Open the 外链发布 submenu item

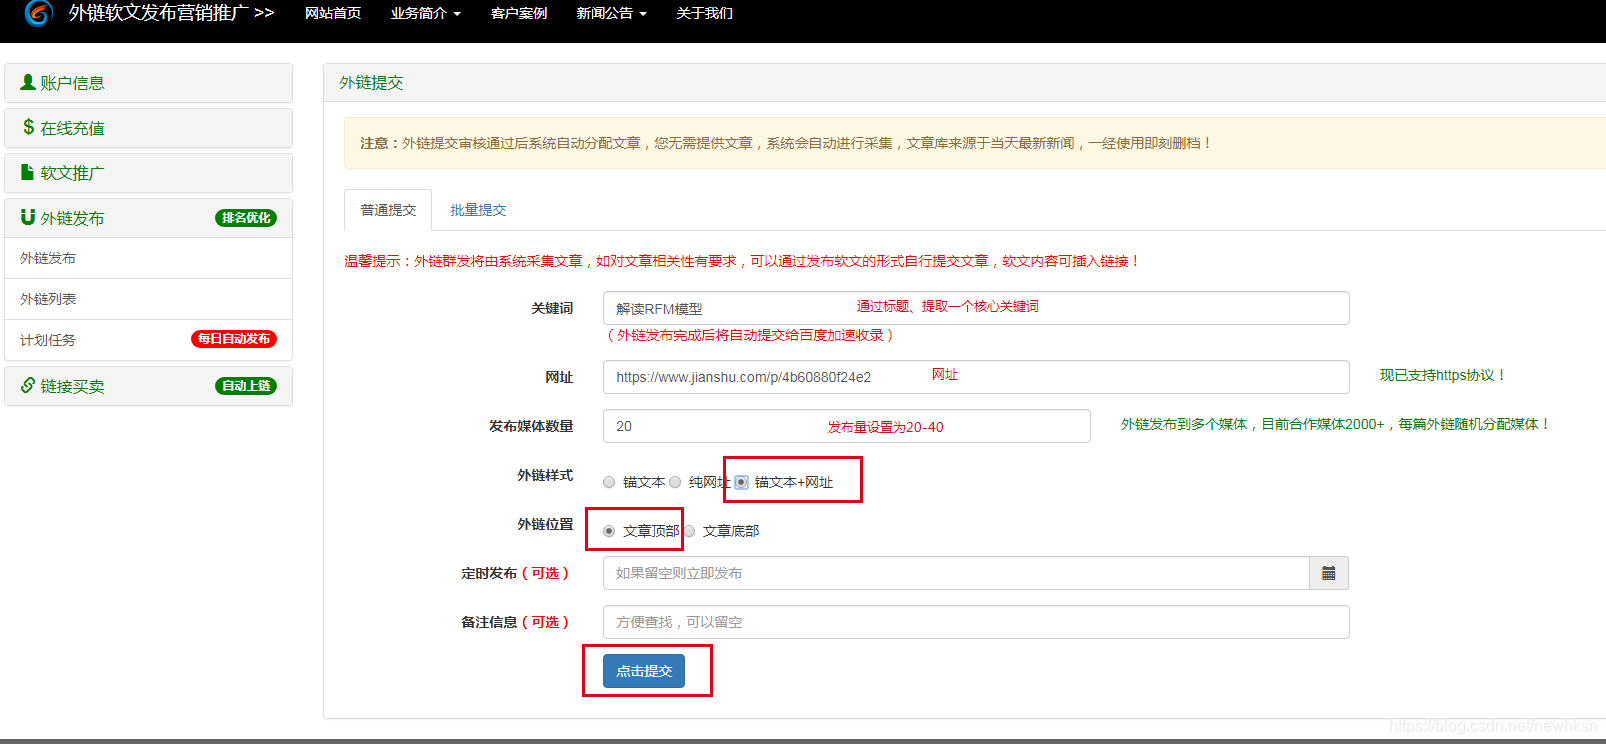148,258
